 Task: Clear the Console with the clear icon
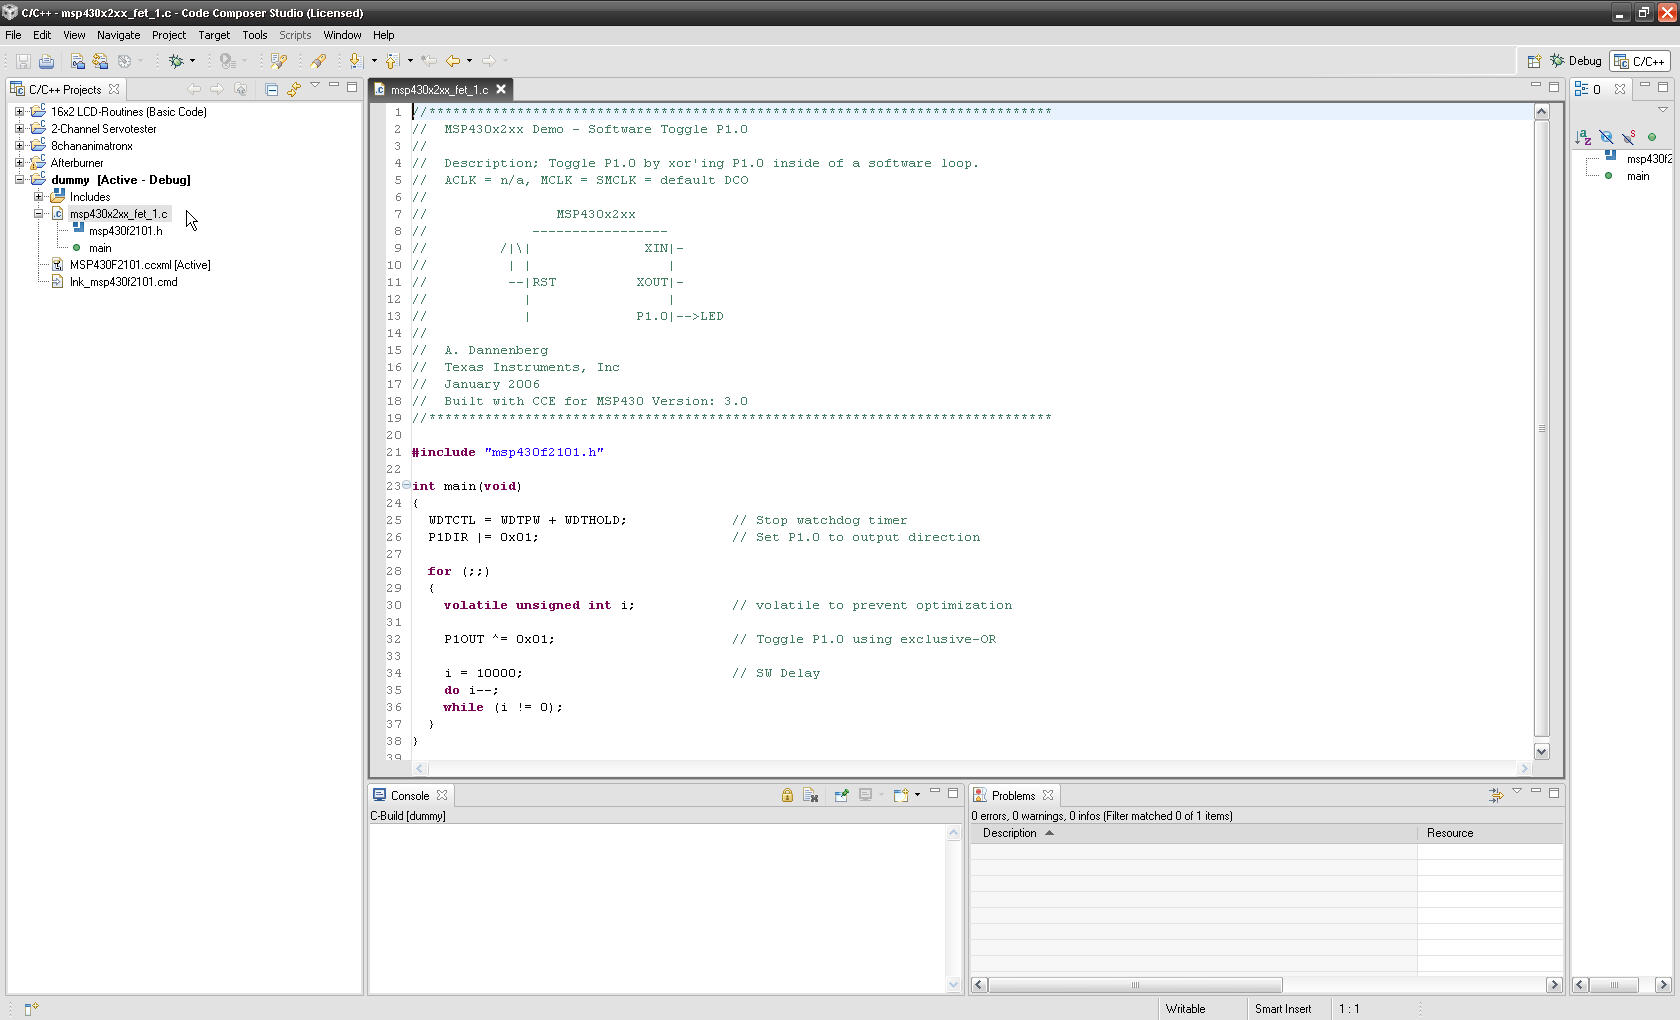point(810,795)
